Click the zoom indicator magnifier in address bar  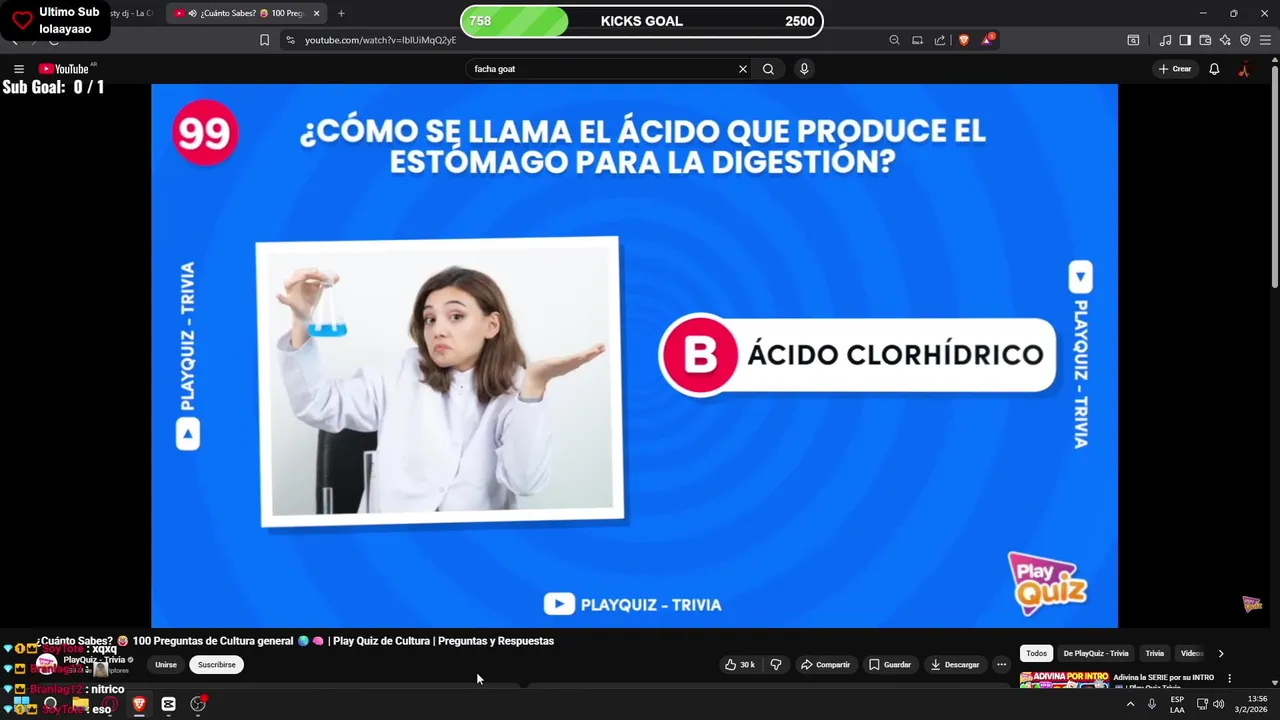tap(894, 40)
